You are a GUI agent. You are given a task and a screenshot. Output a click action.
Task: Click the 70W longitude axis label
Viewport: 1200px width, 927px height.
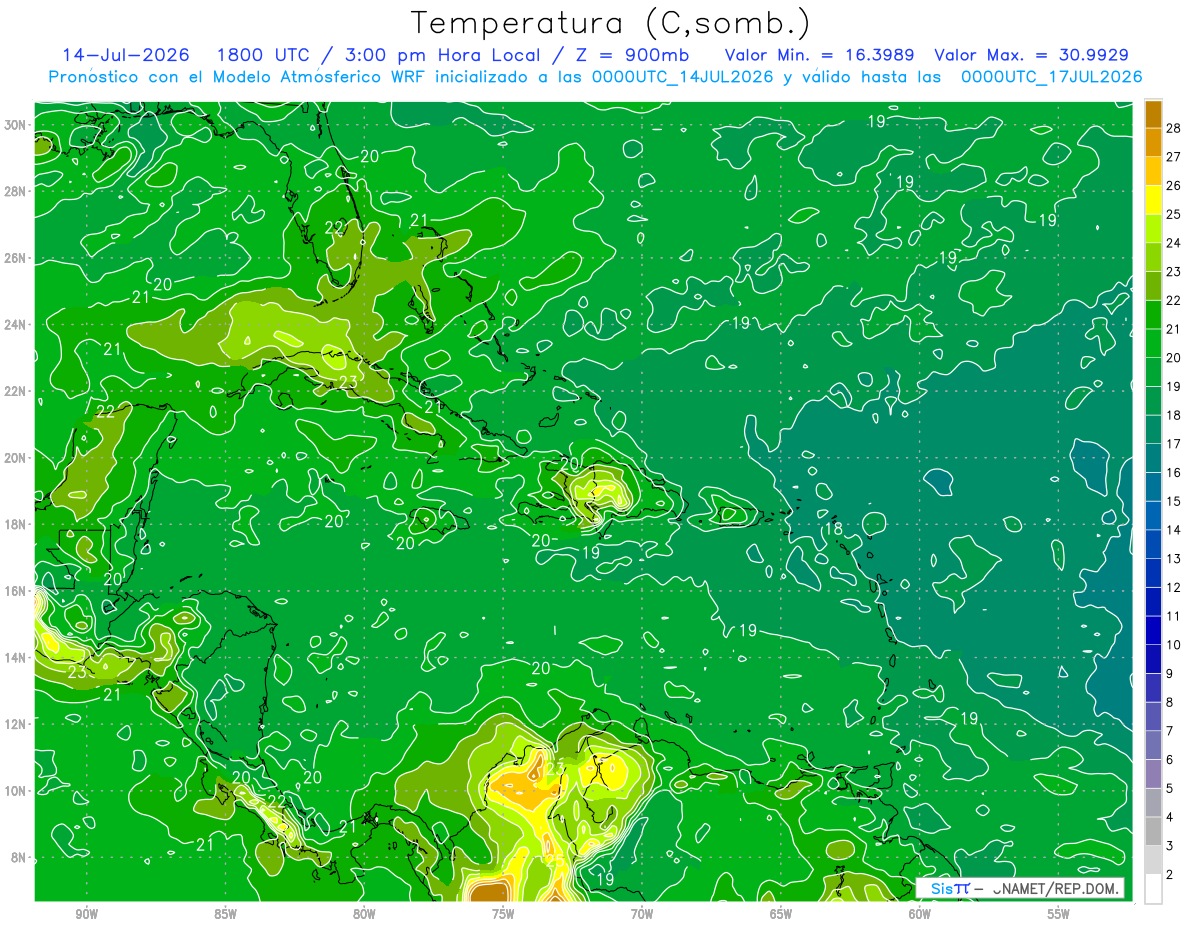[x=642, y=914]
